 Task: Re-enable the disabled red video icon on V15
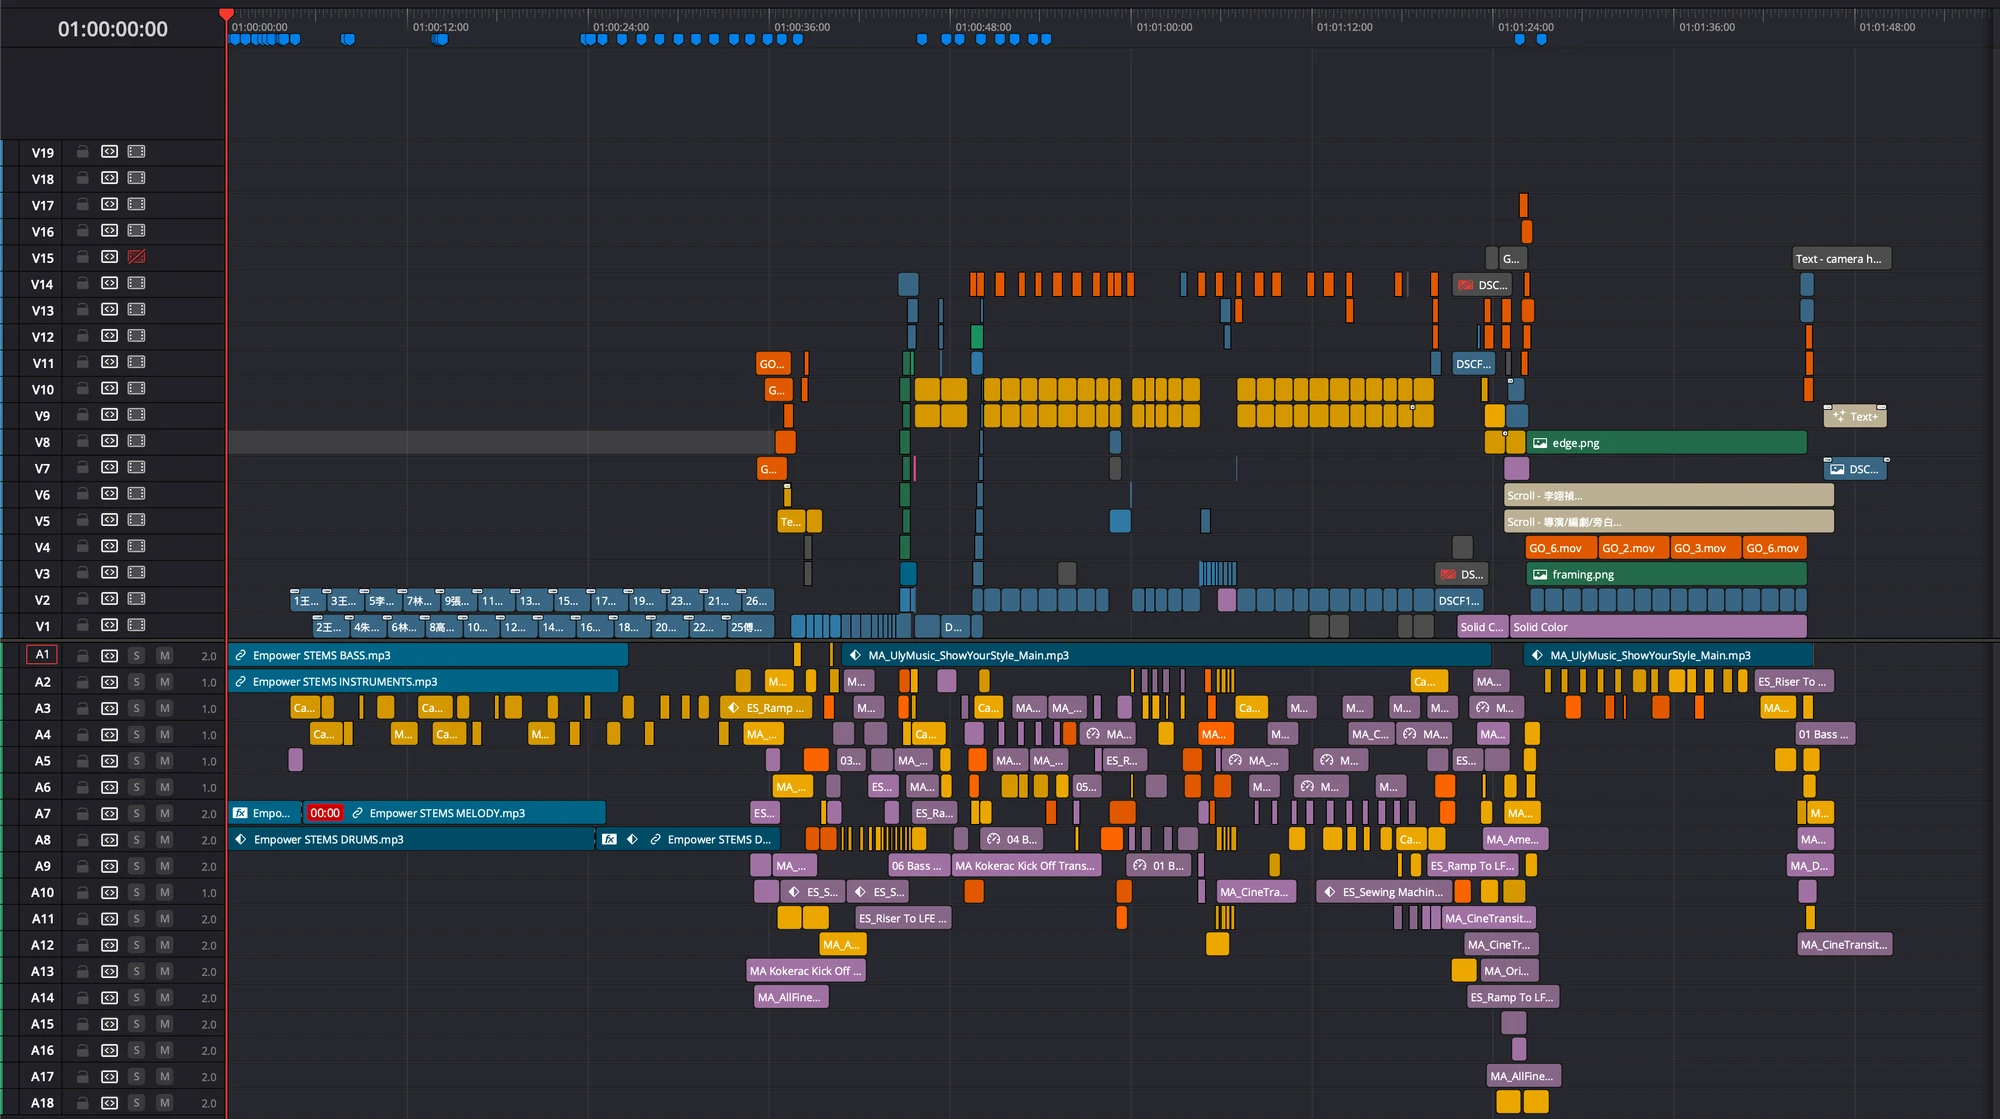tap(135, 257)
